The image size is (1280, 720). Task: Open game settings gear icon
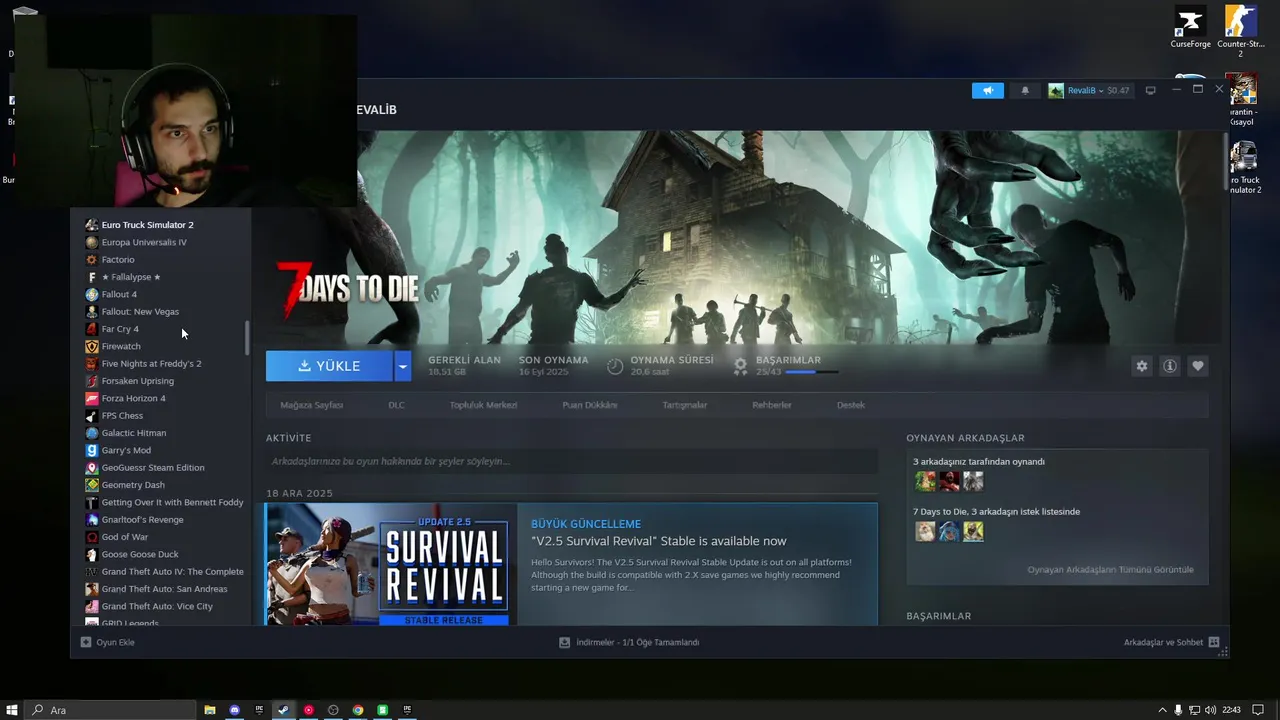1142,366
